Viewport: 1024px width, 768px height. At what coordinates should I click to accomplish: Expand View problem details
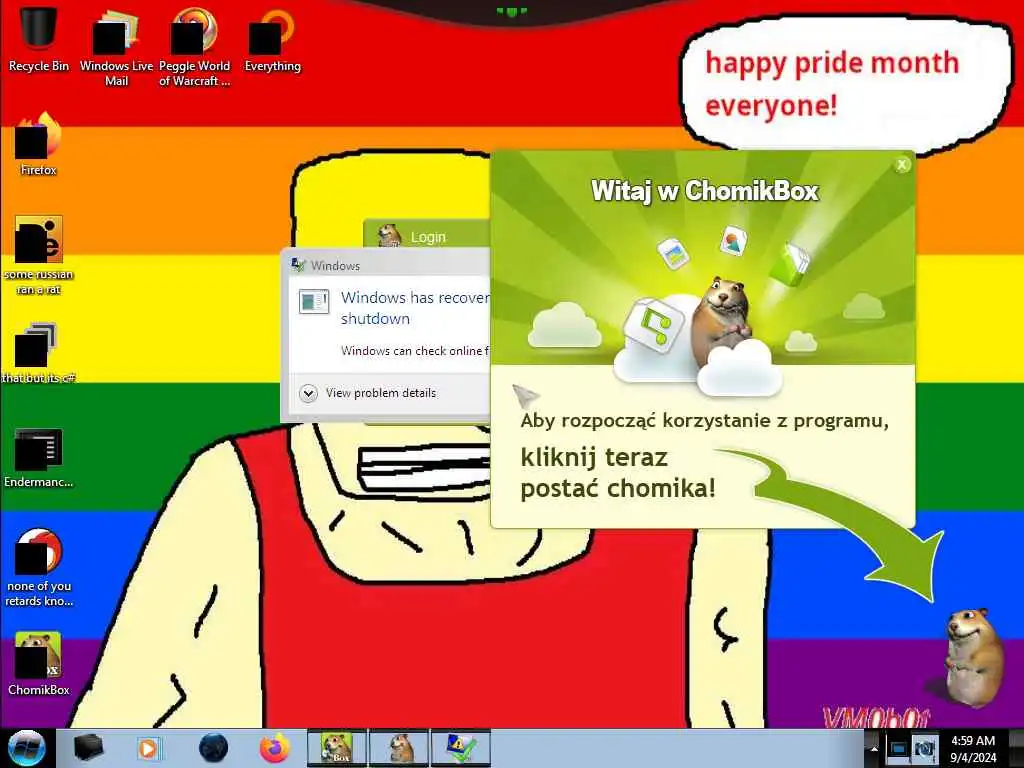click(x=369, y=393)
